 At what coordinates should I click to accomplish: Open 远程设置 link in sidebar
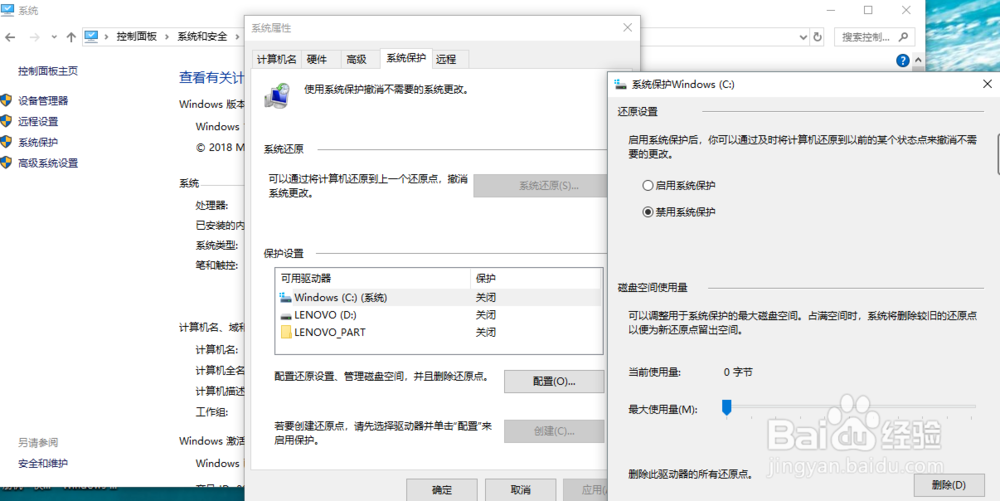pos(38,121)
